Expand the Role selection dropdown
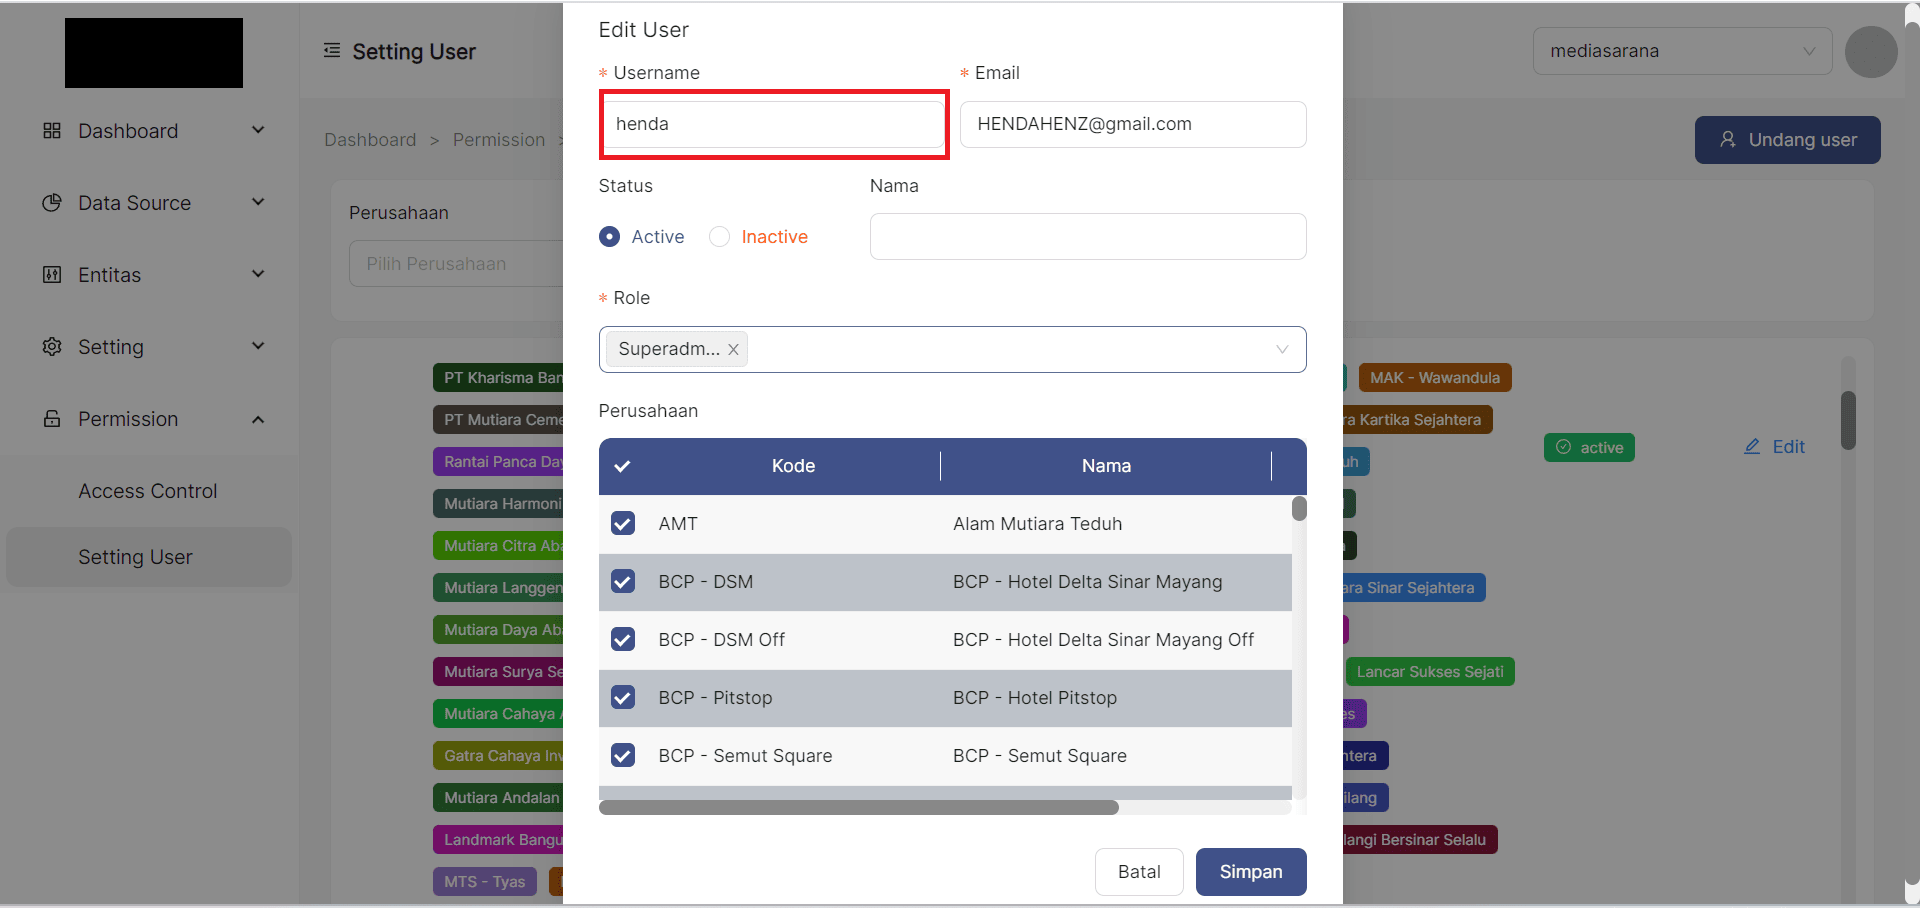The width and height of the screenshot is (1920, 908). point(1281,349)
